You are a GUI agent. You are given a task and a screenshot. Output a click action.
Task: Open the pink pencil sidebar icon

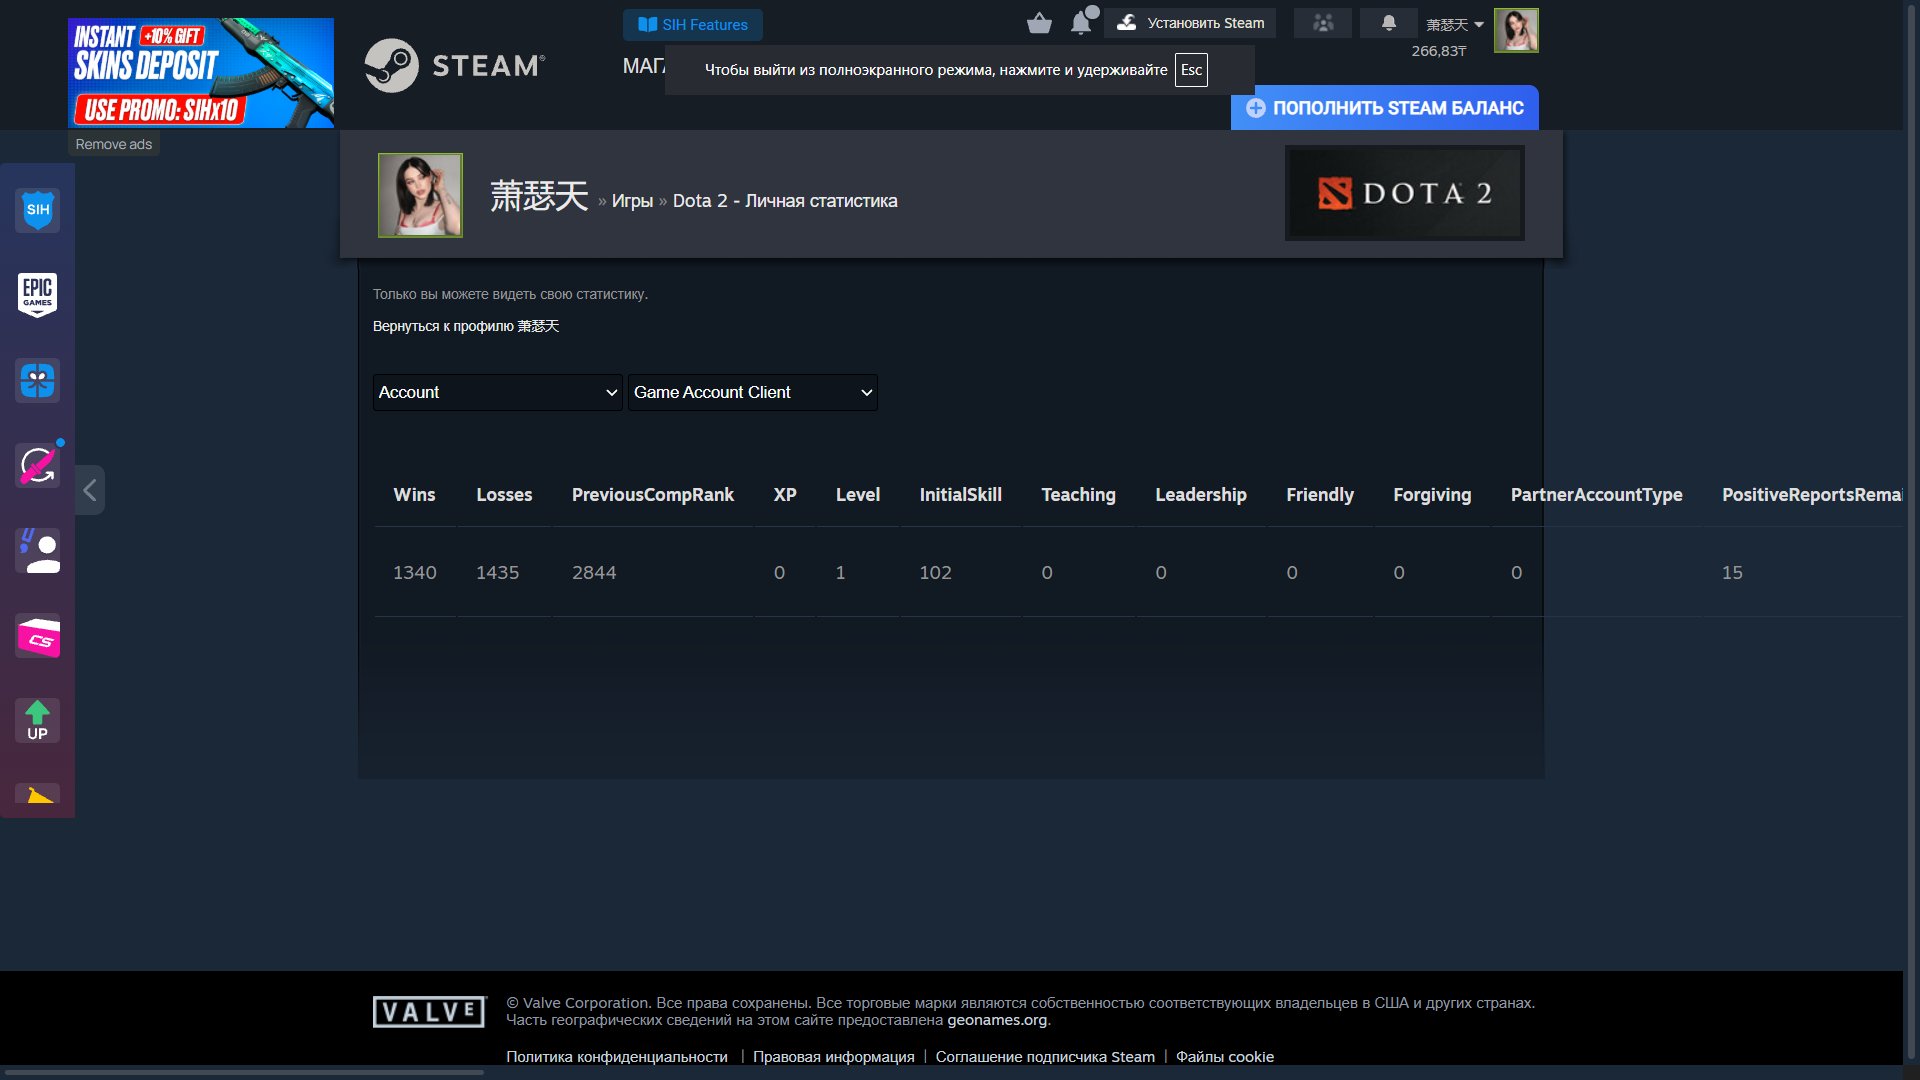click(37, 466)
